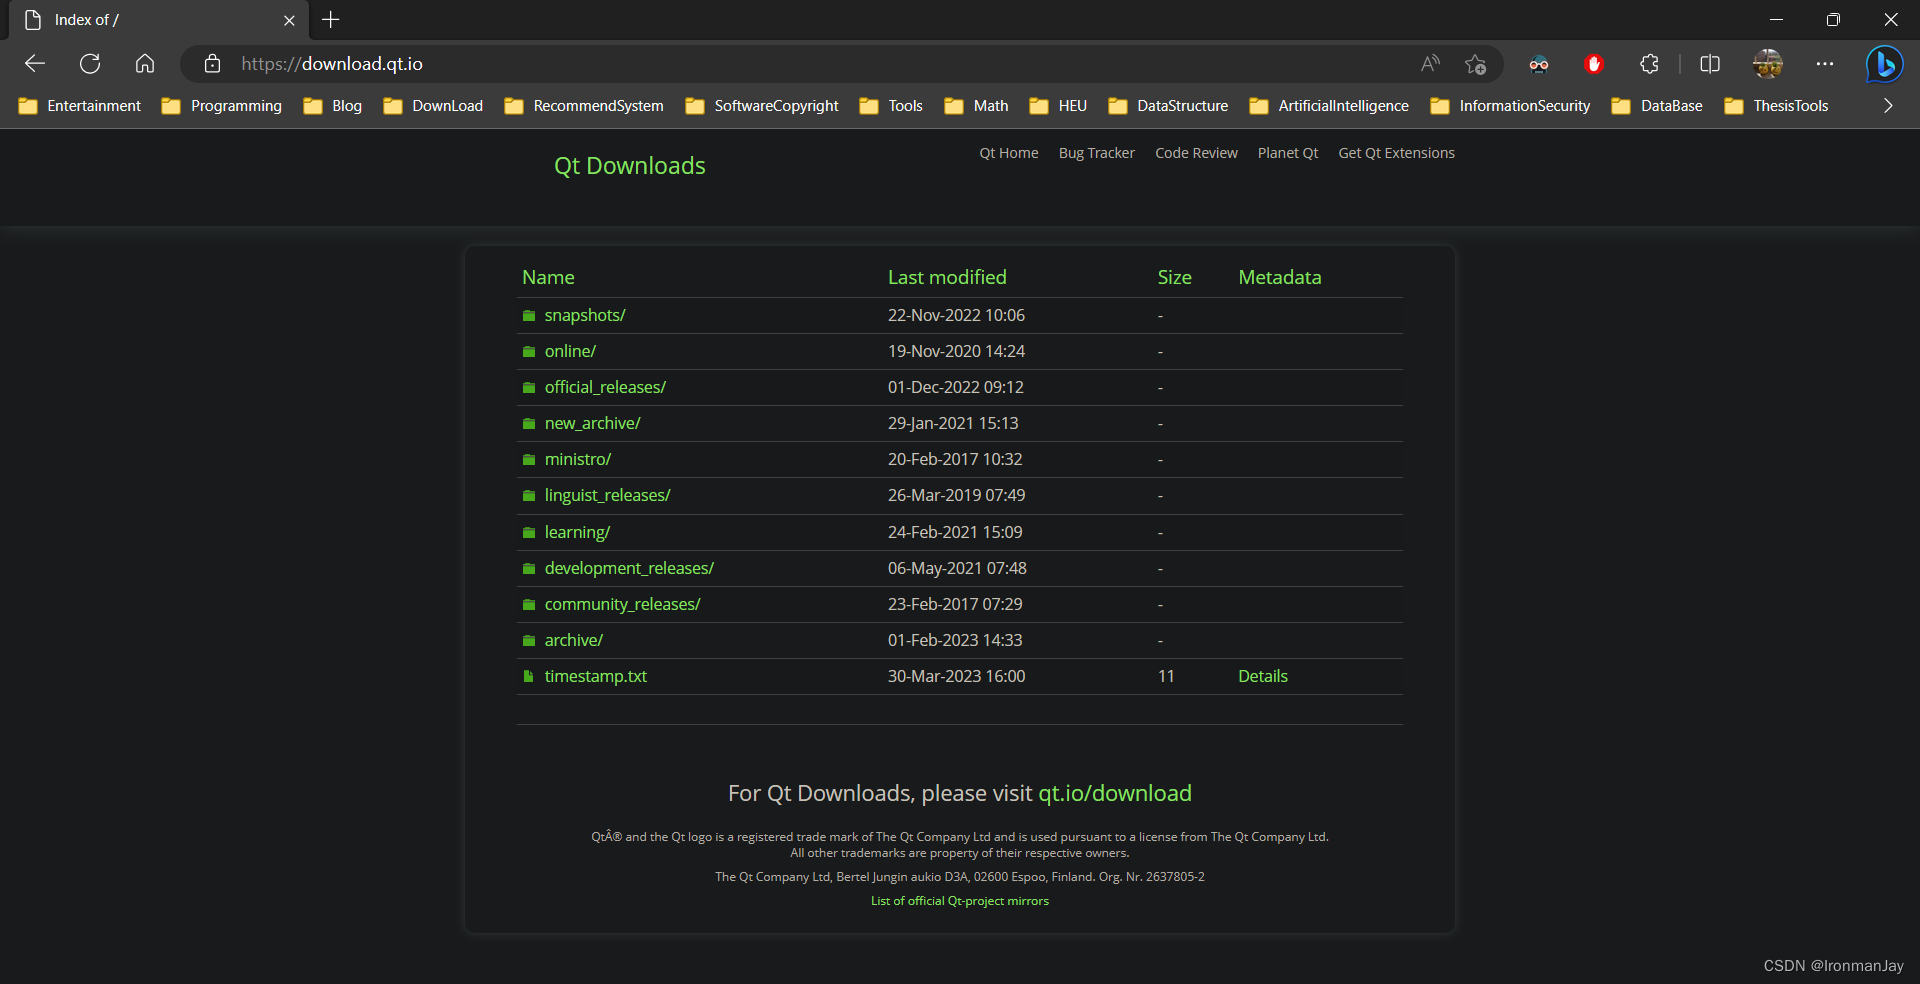Open Get Qt Extensions menu link
The width and height of the screenshot is (1920, 984).
[x=1397, y=153]
